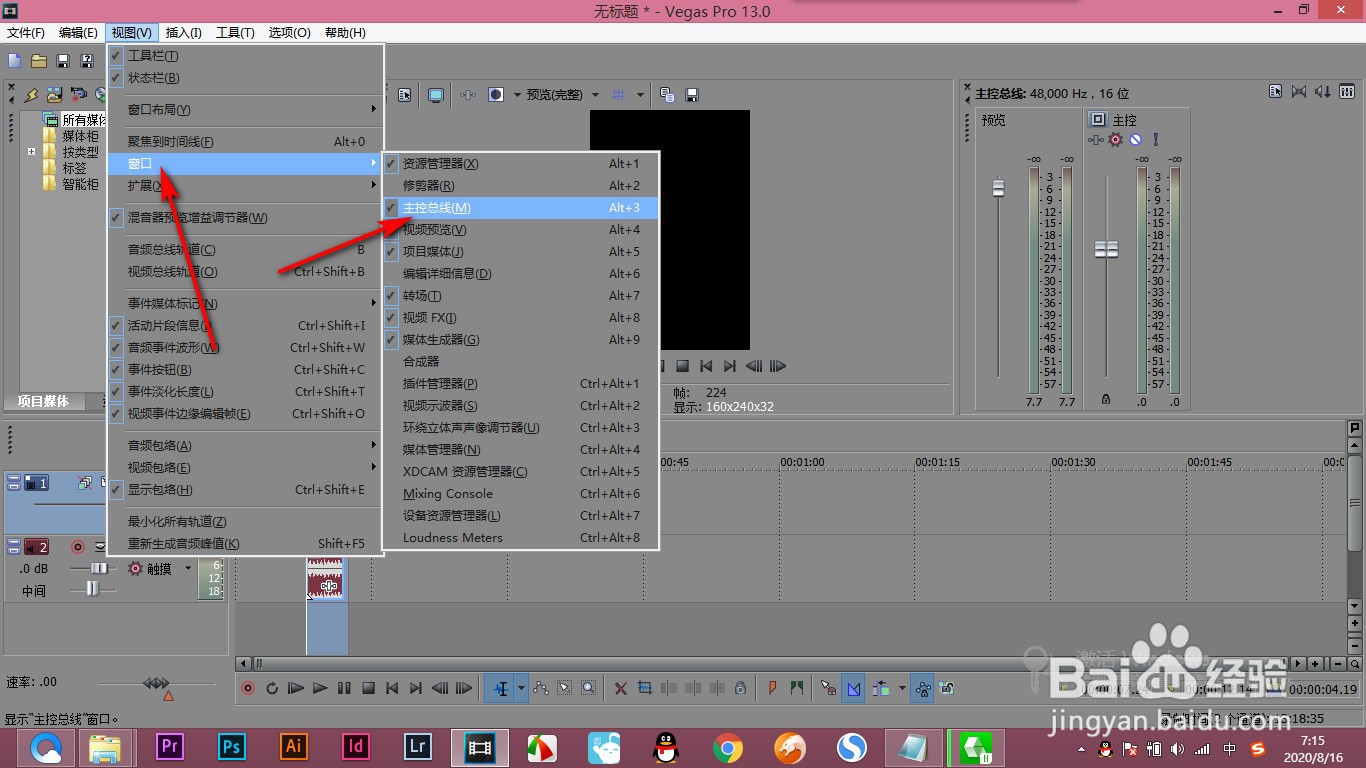The width and height of the screenshot is (1366, 768).
Task: Expand the Window Layouts (窗口布局) submenu
Action: (245, 110)
